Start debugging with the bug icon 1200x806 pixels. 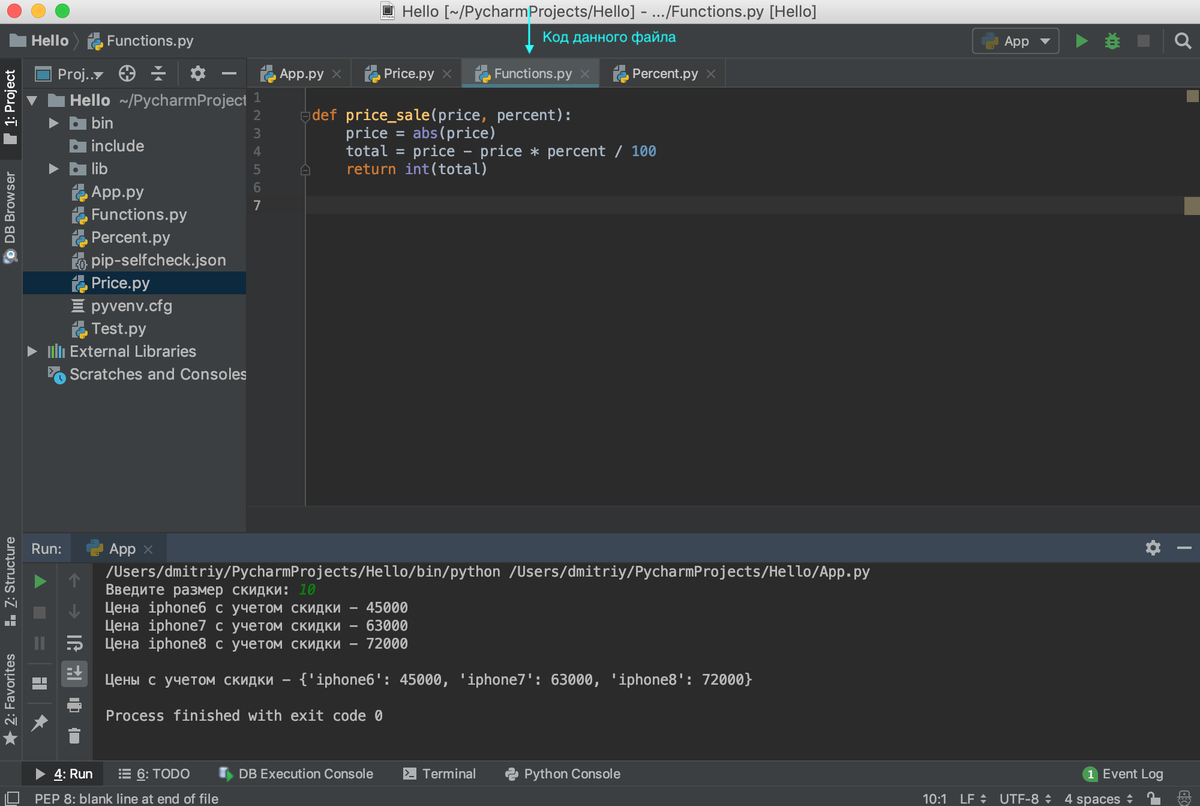coord(1112,41)
